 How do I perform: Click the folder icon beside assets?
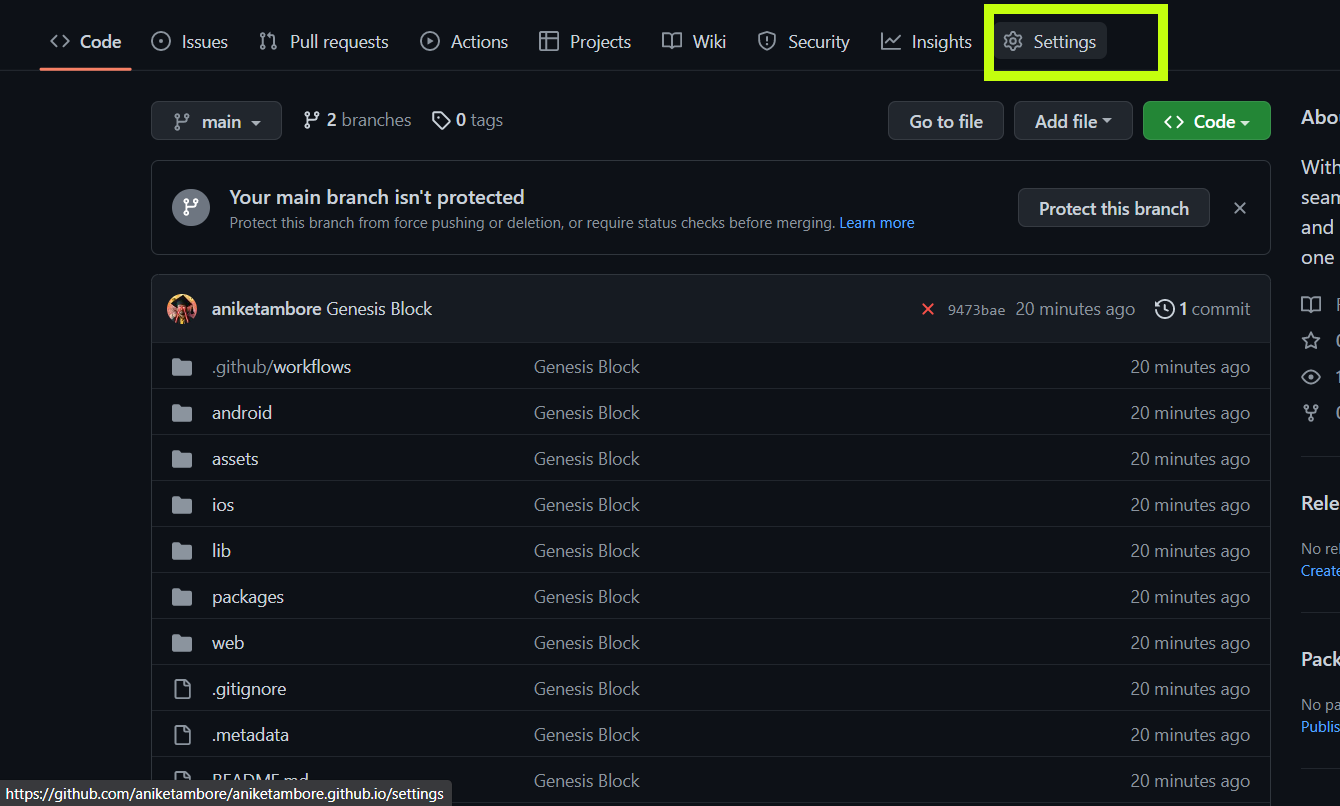tap(182, 459)
